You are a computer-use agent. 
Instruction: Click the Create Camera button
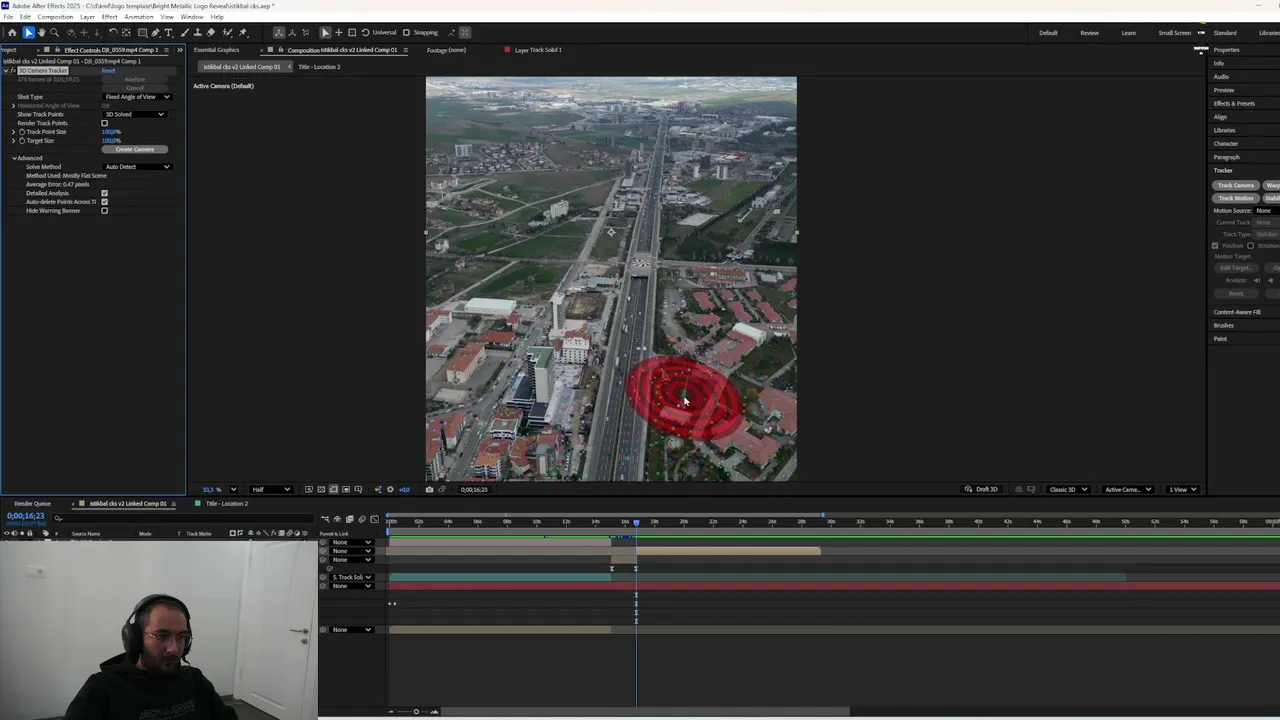pyautogui.click(x=134, y=150)
